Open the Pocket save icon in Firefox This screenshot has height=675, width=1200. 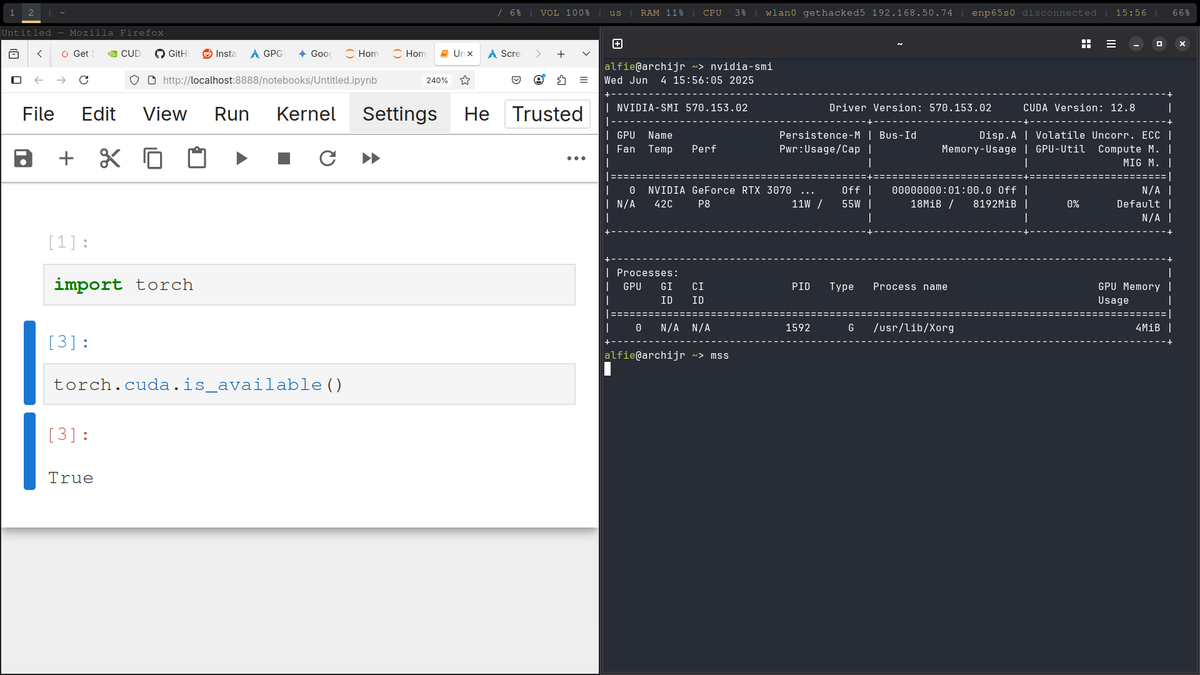point(516,80)
